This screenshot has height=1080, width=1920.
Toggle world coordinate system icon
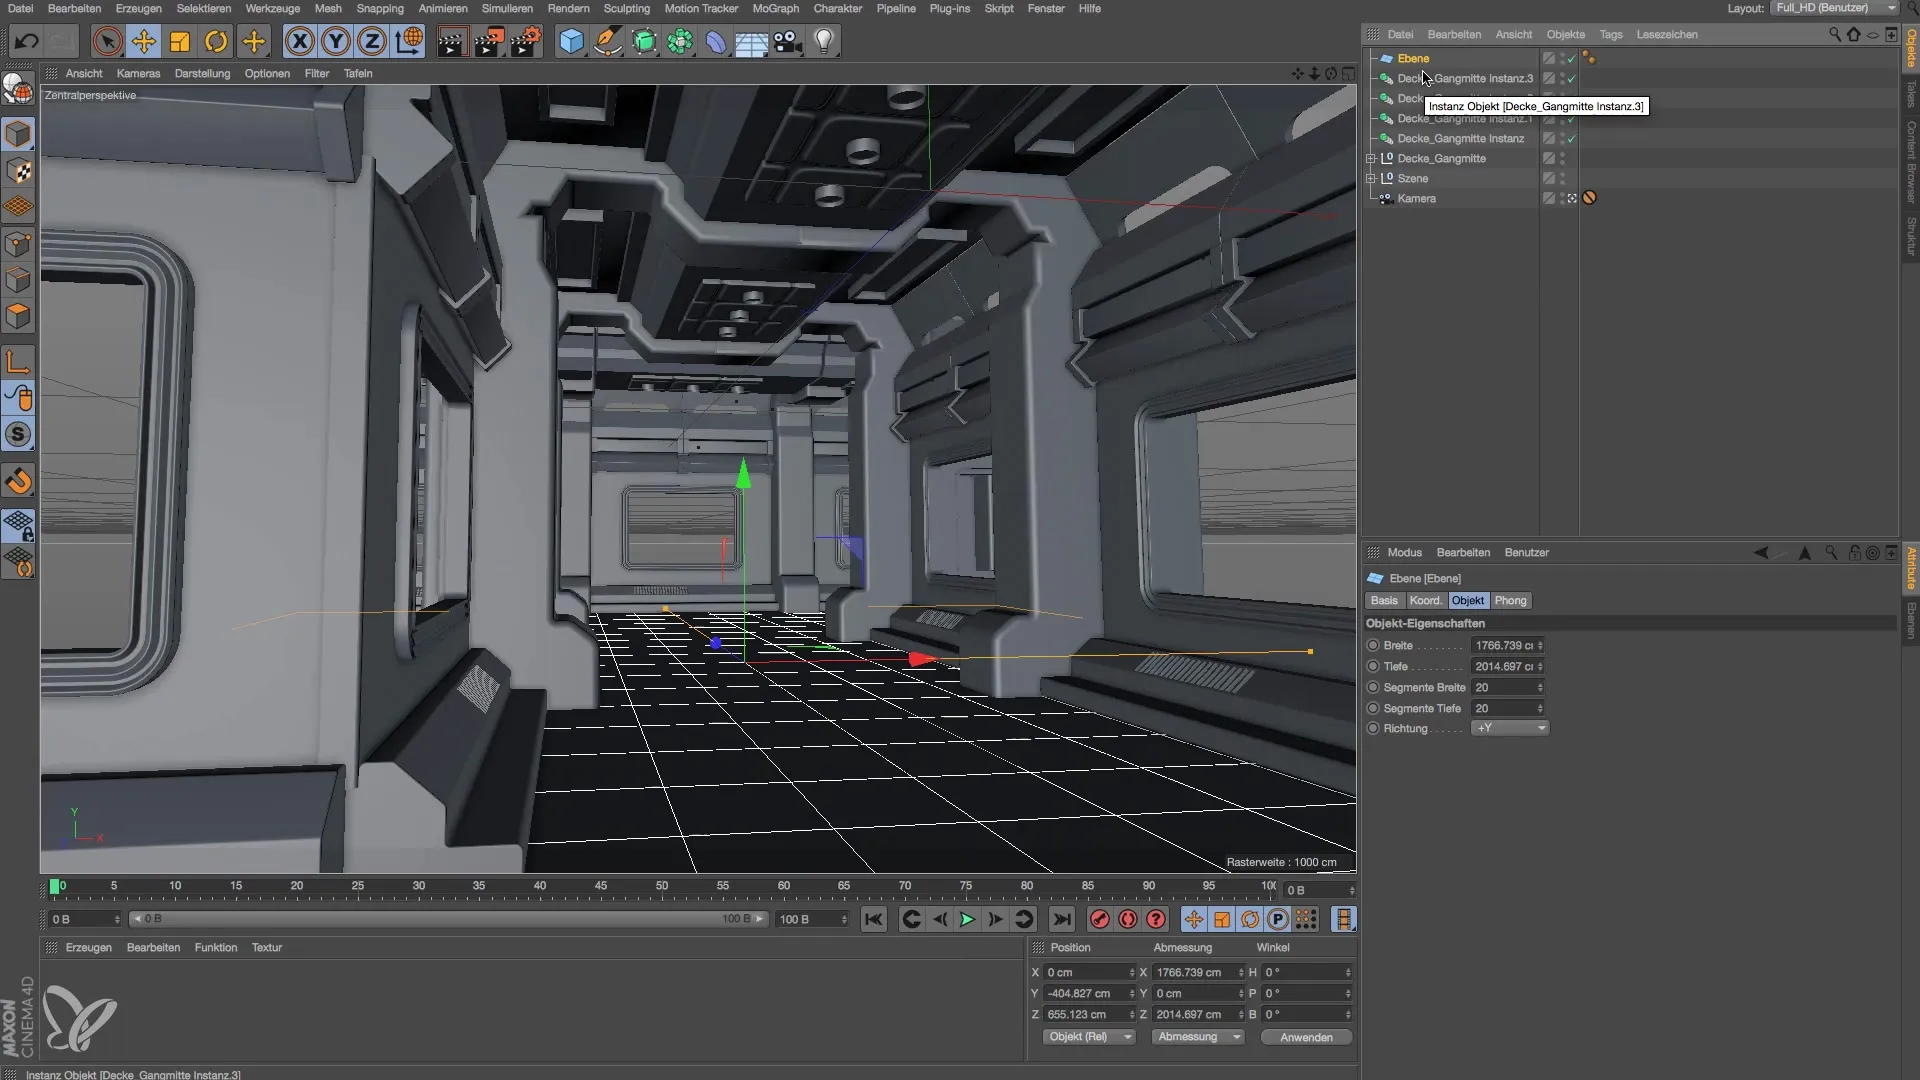click(x=409, y=42)
